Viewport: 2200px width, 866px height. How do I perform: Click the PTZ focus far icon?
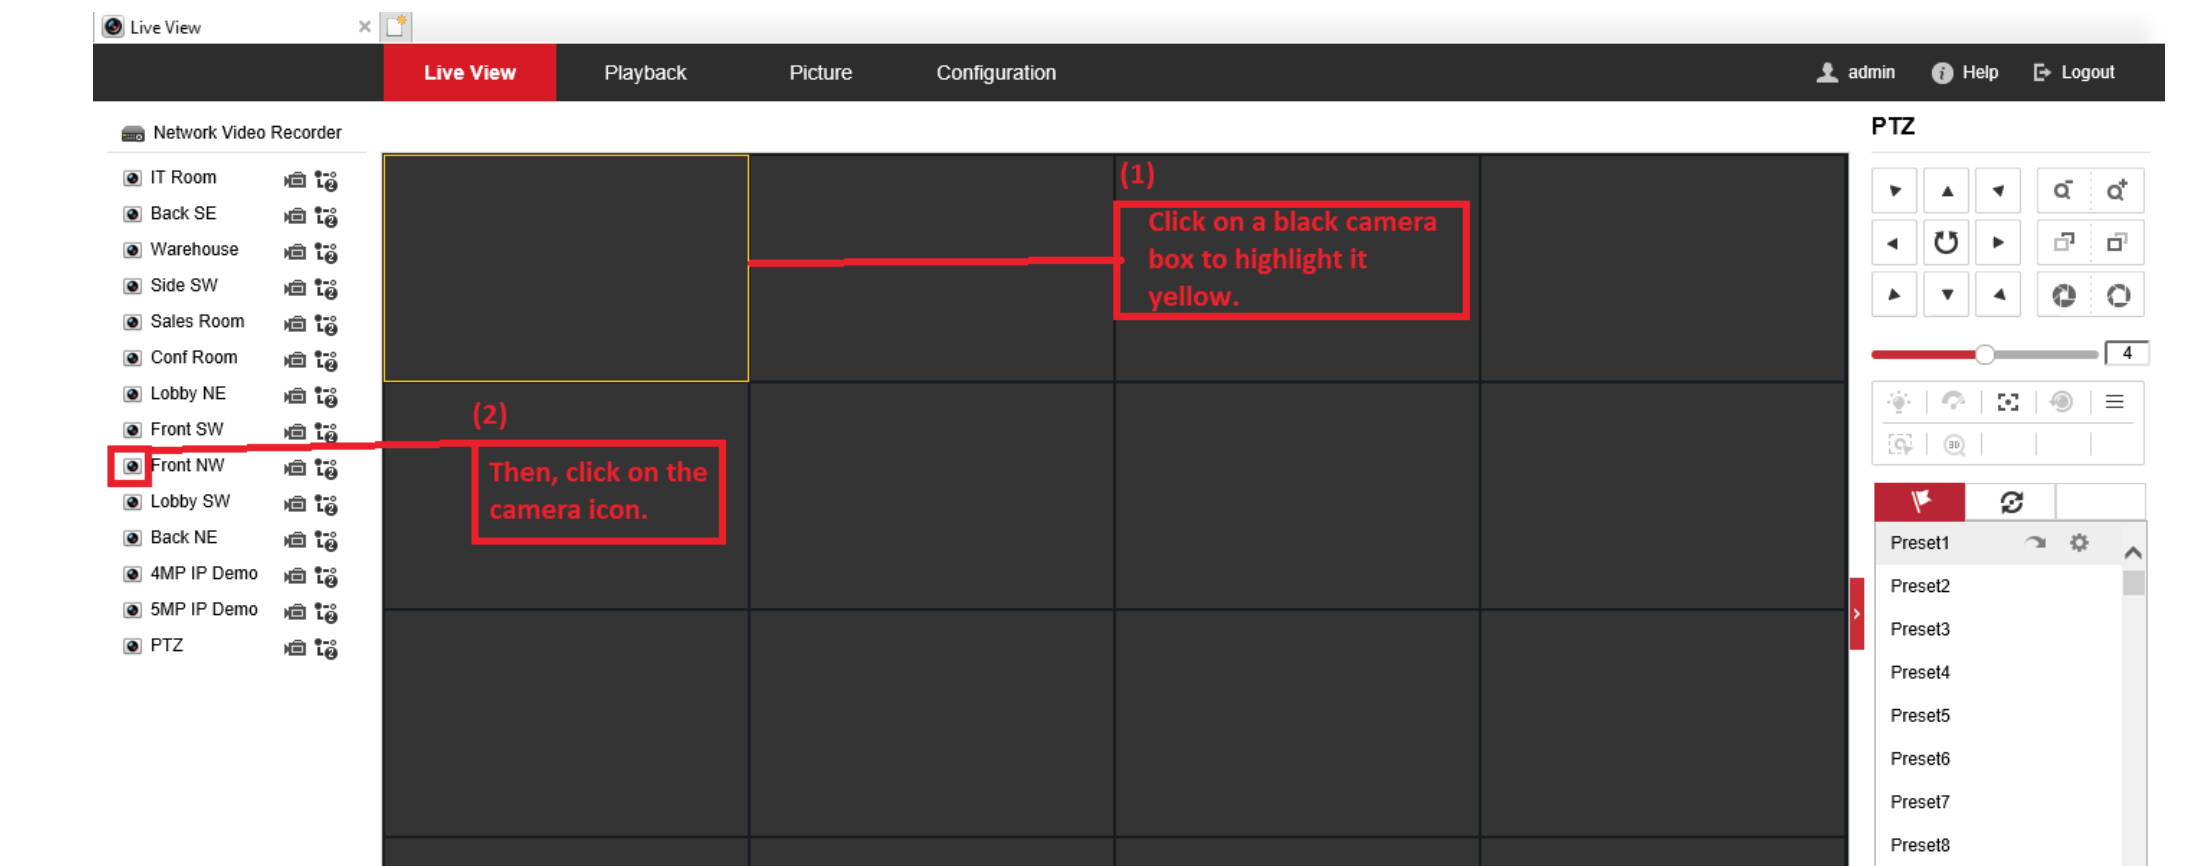(2116, 242)
